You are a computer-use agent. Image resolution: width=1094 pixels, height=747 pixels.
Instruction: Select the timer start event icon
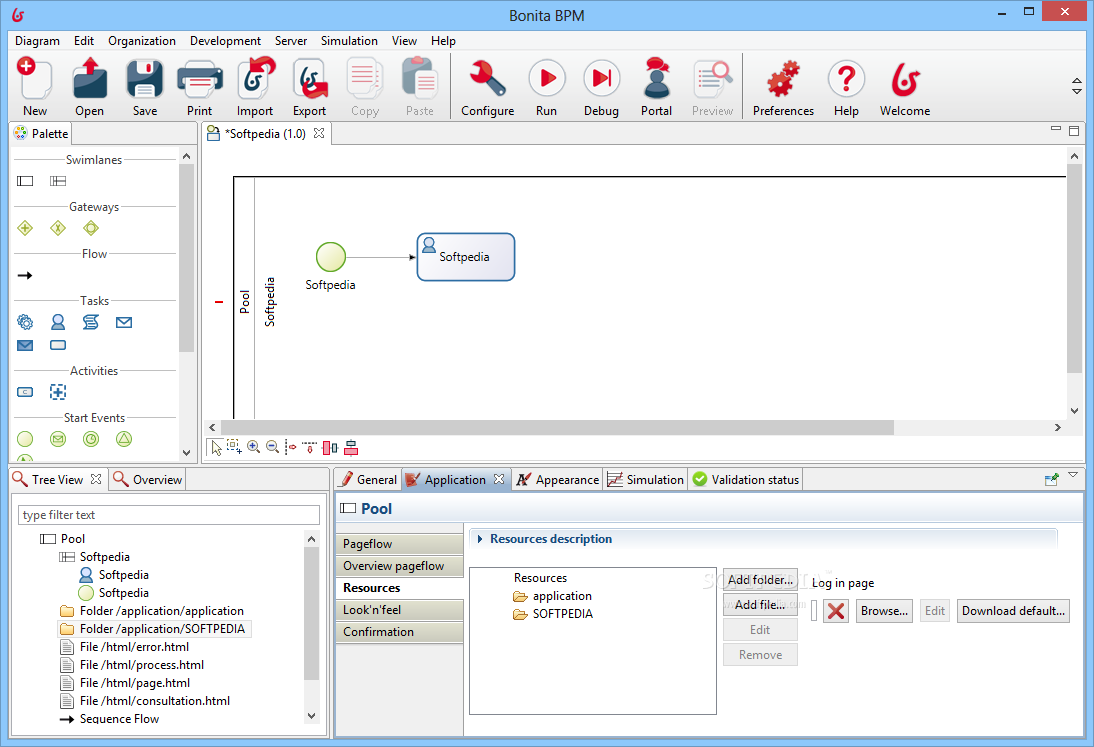[91, 439]
